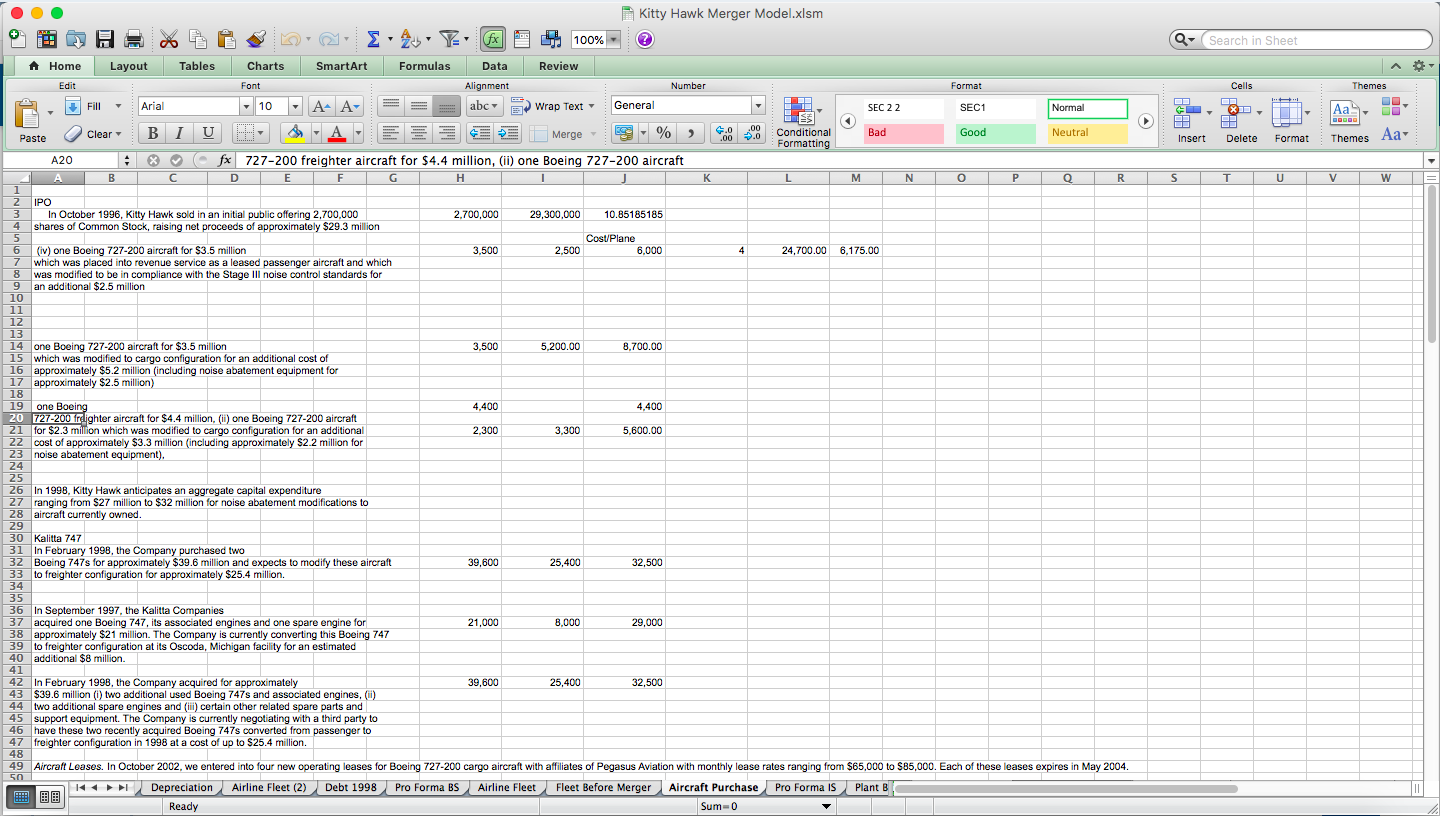Apply the Good cell style
The image size is (1440, 816).
(x=995, y=132)
